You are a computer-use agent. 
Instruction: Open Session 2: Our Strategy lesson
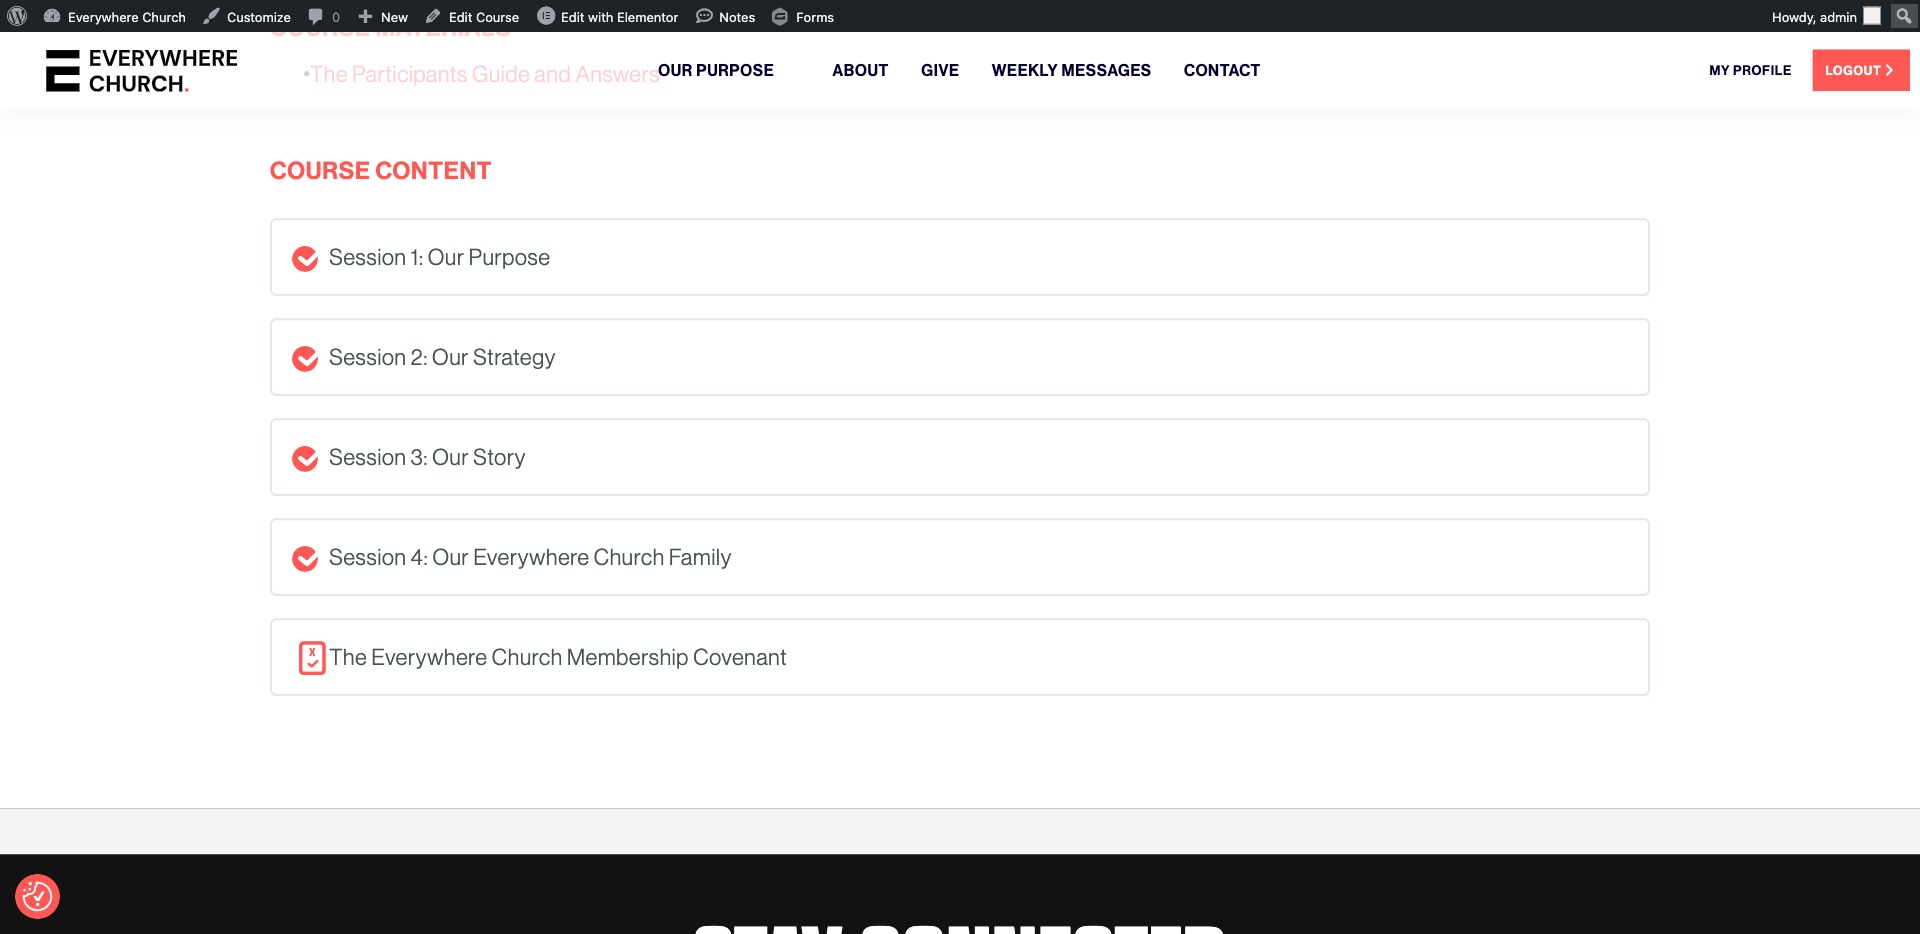pos(959,357)
